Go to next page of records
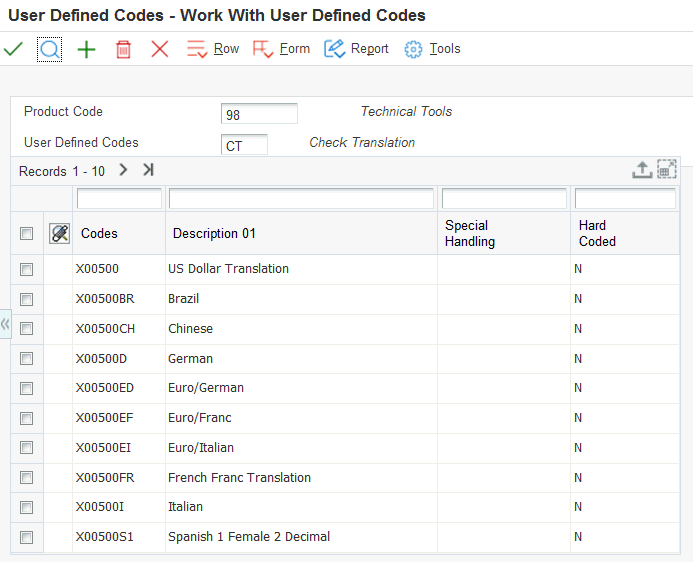This screenshot has width=693, height=562. tap(123, 170)
